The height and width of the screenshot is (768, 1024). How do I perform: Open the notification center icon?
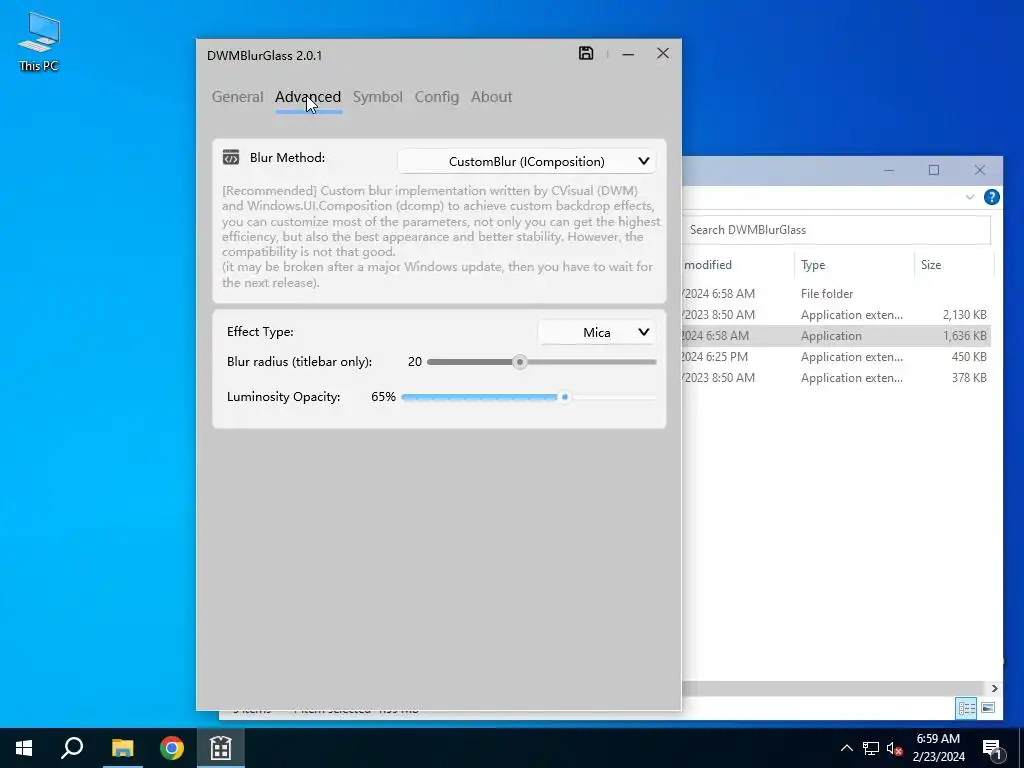(992, 749)
